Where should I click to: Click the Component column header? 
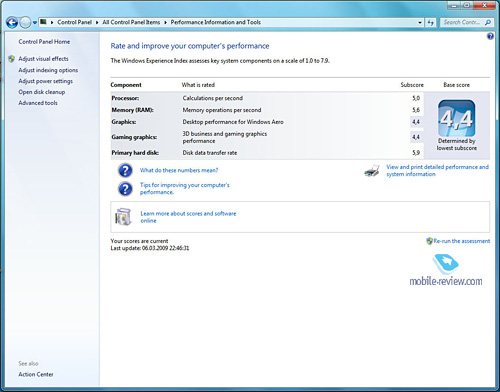pos(126,85)
